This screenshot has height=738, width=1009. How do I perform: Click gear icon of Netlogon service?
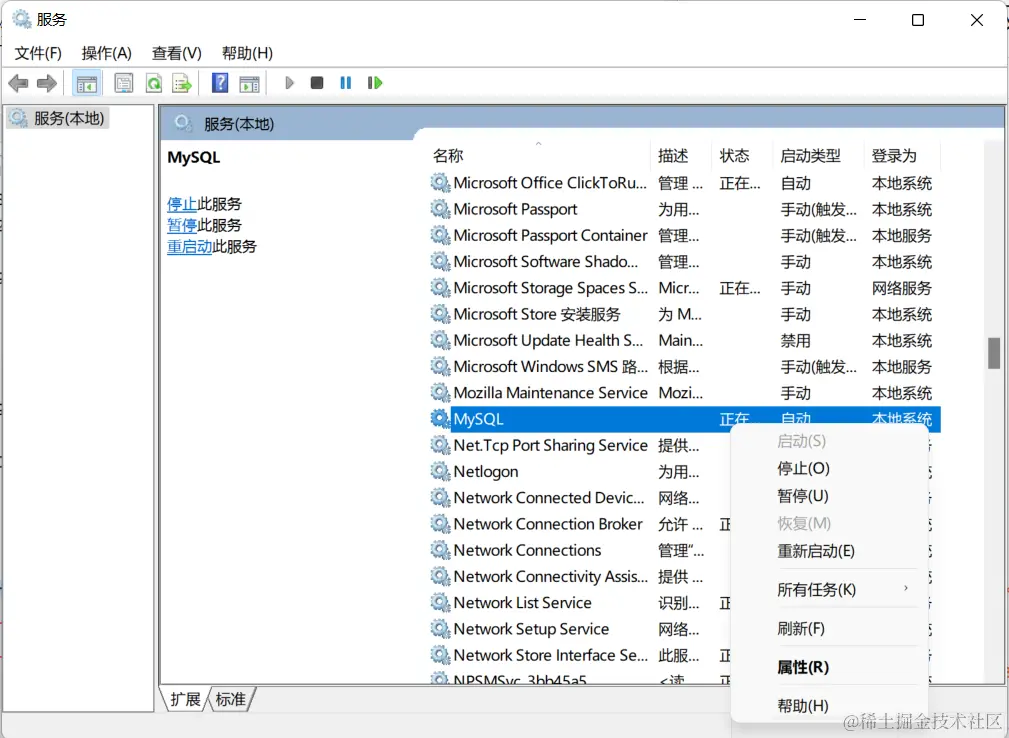coord(440,471)
